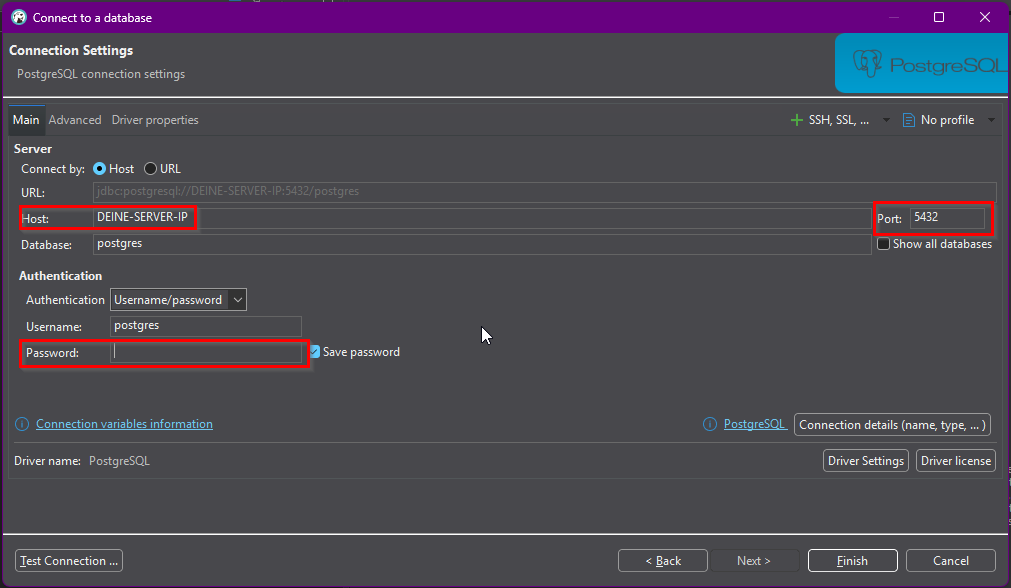Screen dimensions: 1011x588
Task: Expand the No profile dropdown arrow
Action: click(x=991, y=120)
